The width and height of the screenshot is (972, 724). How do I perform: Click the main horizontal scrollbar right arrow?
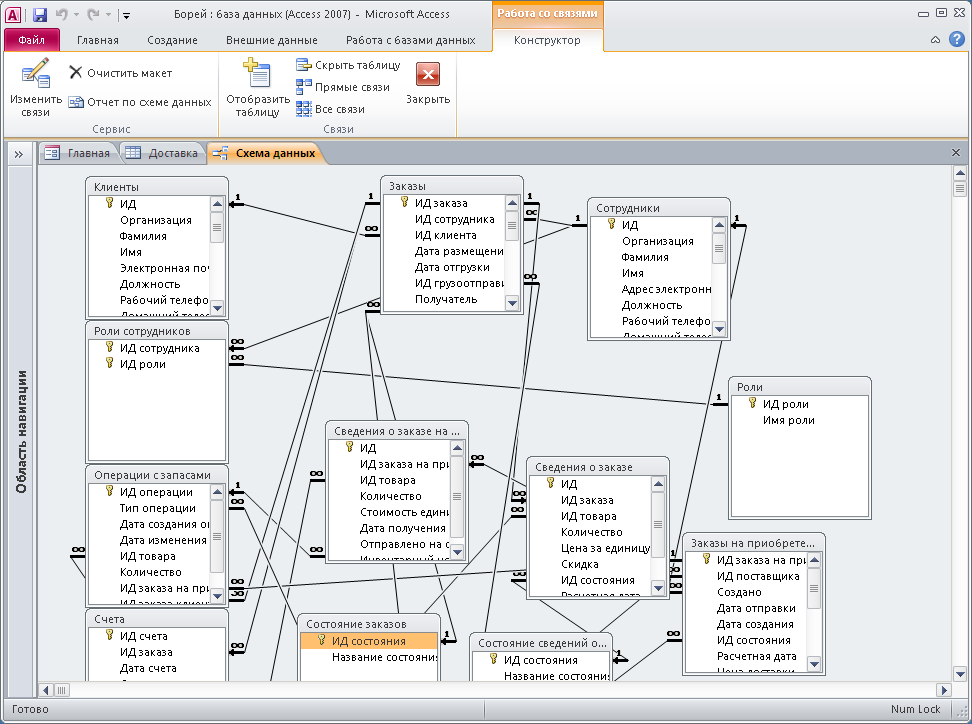coord(944,690)
